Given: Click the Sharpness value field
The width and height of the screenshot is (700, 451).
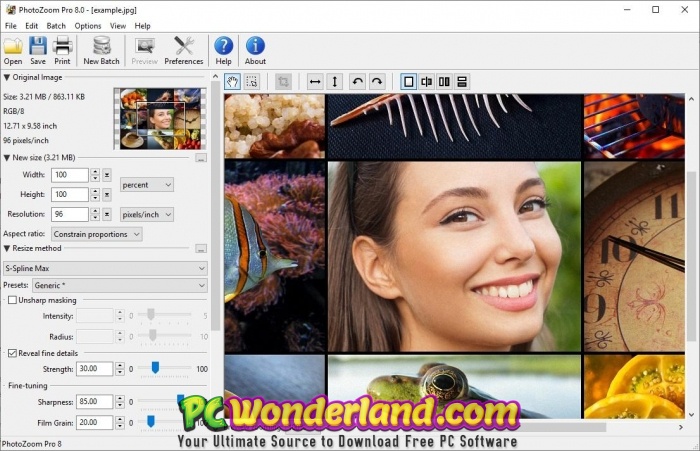Looking at the screenshot, I should 95,401.
